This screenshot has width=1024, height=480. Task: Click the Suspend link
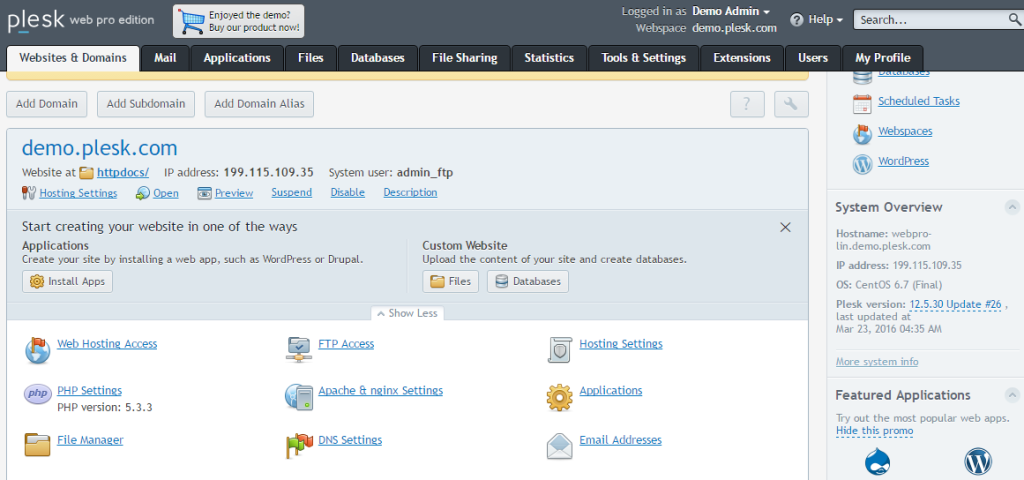point(292,193)
